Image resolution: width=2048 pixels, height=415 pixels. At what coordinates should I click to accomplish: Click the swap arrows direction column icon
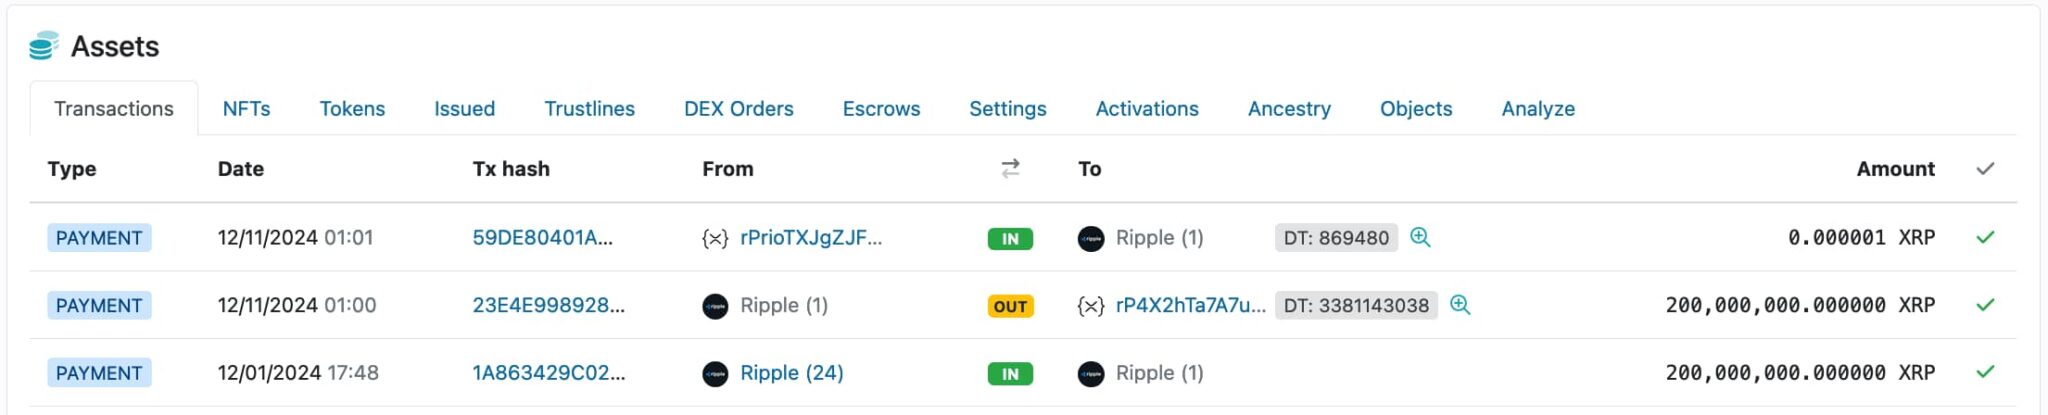pyautogui.click(x=1010, y=169)
